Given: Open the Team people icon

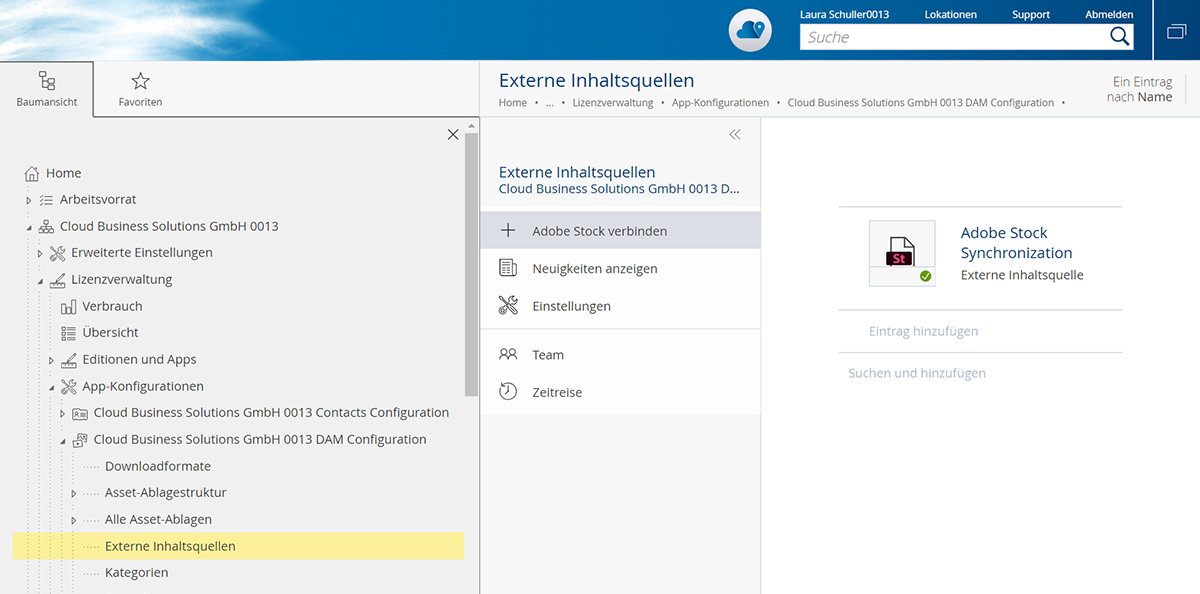Looking at the screenshot, I should [x=508, y=355].
